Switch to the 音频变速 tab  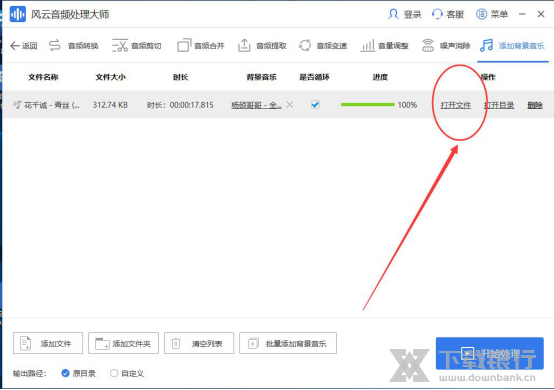[x=323, y=46]
